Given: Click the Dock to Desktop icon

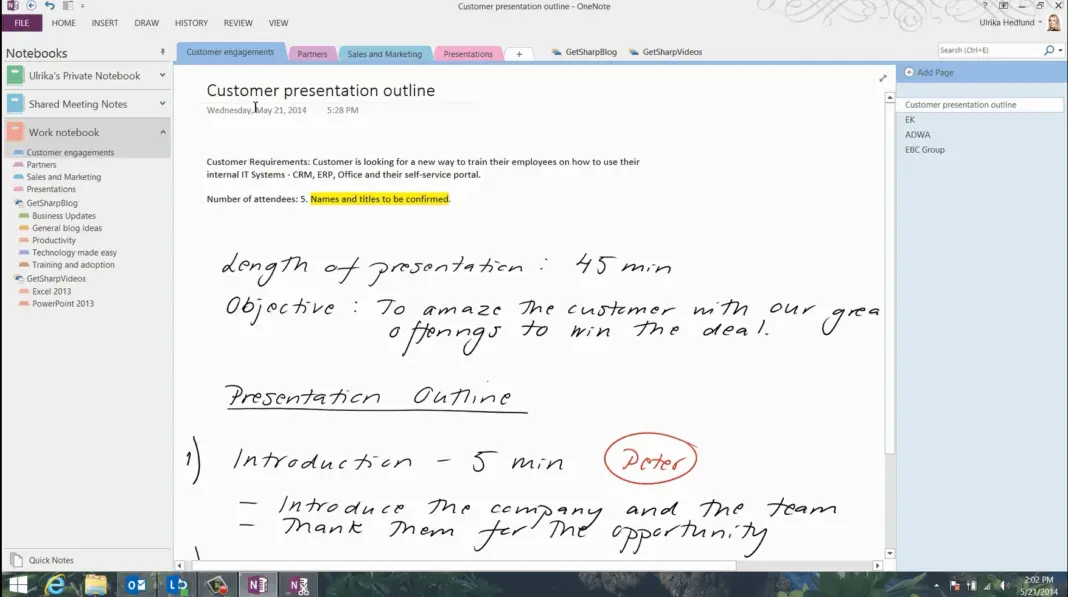Looking at the screenshot, I should pyautogui.click(x=66, y=6).
